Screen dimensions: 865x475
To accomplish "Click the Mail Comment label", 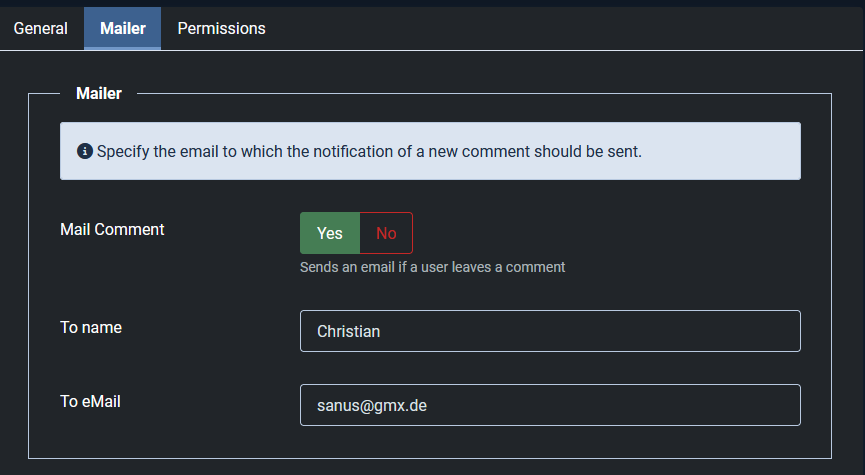I will [112, 229].
